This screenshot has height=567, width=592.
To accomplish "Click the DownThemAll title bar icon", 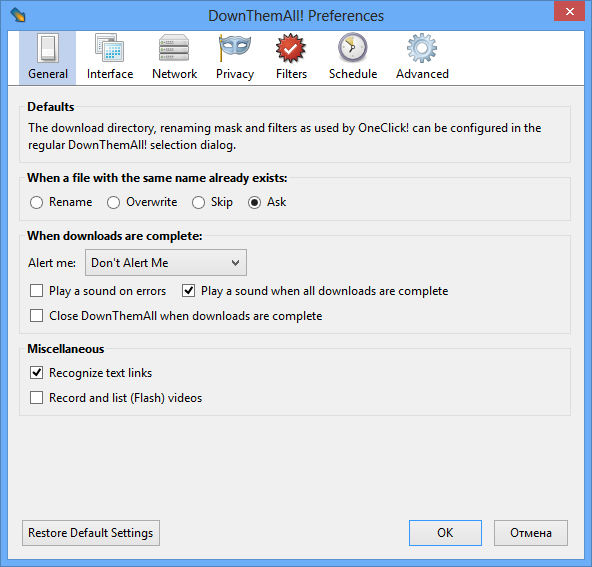I will click(18, 15).
